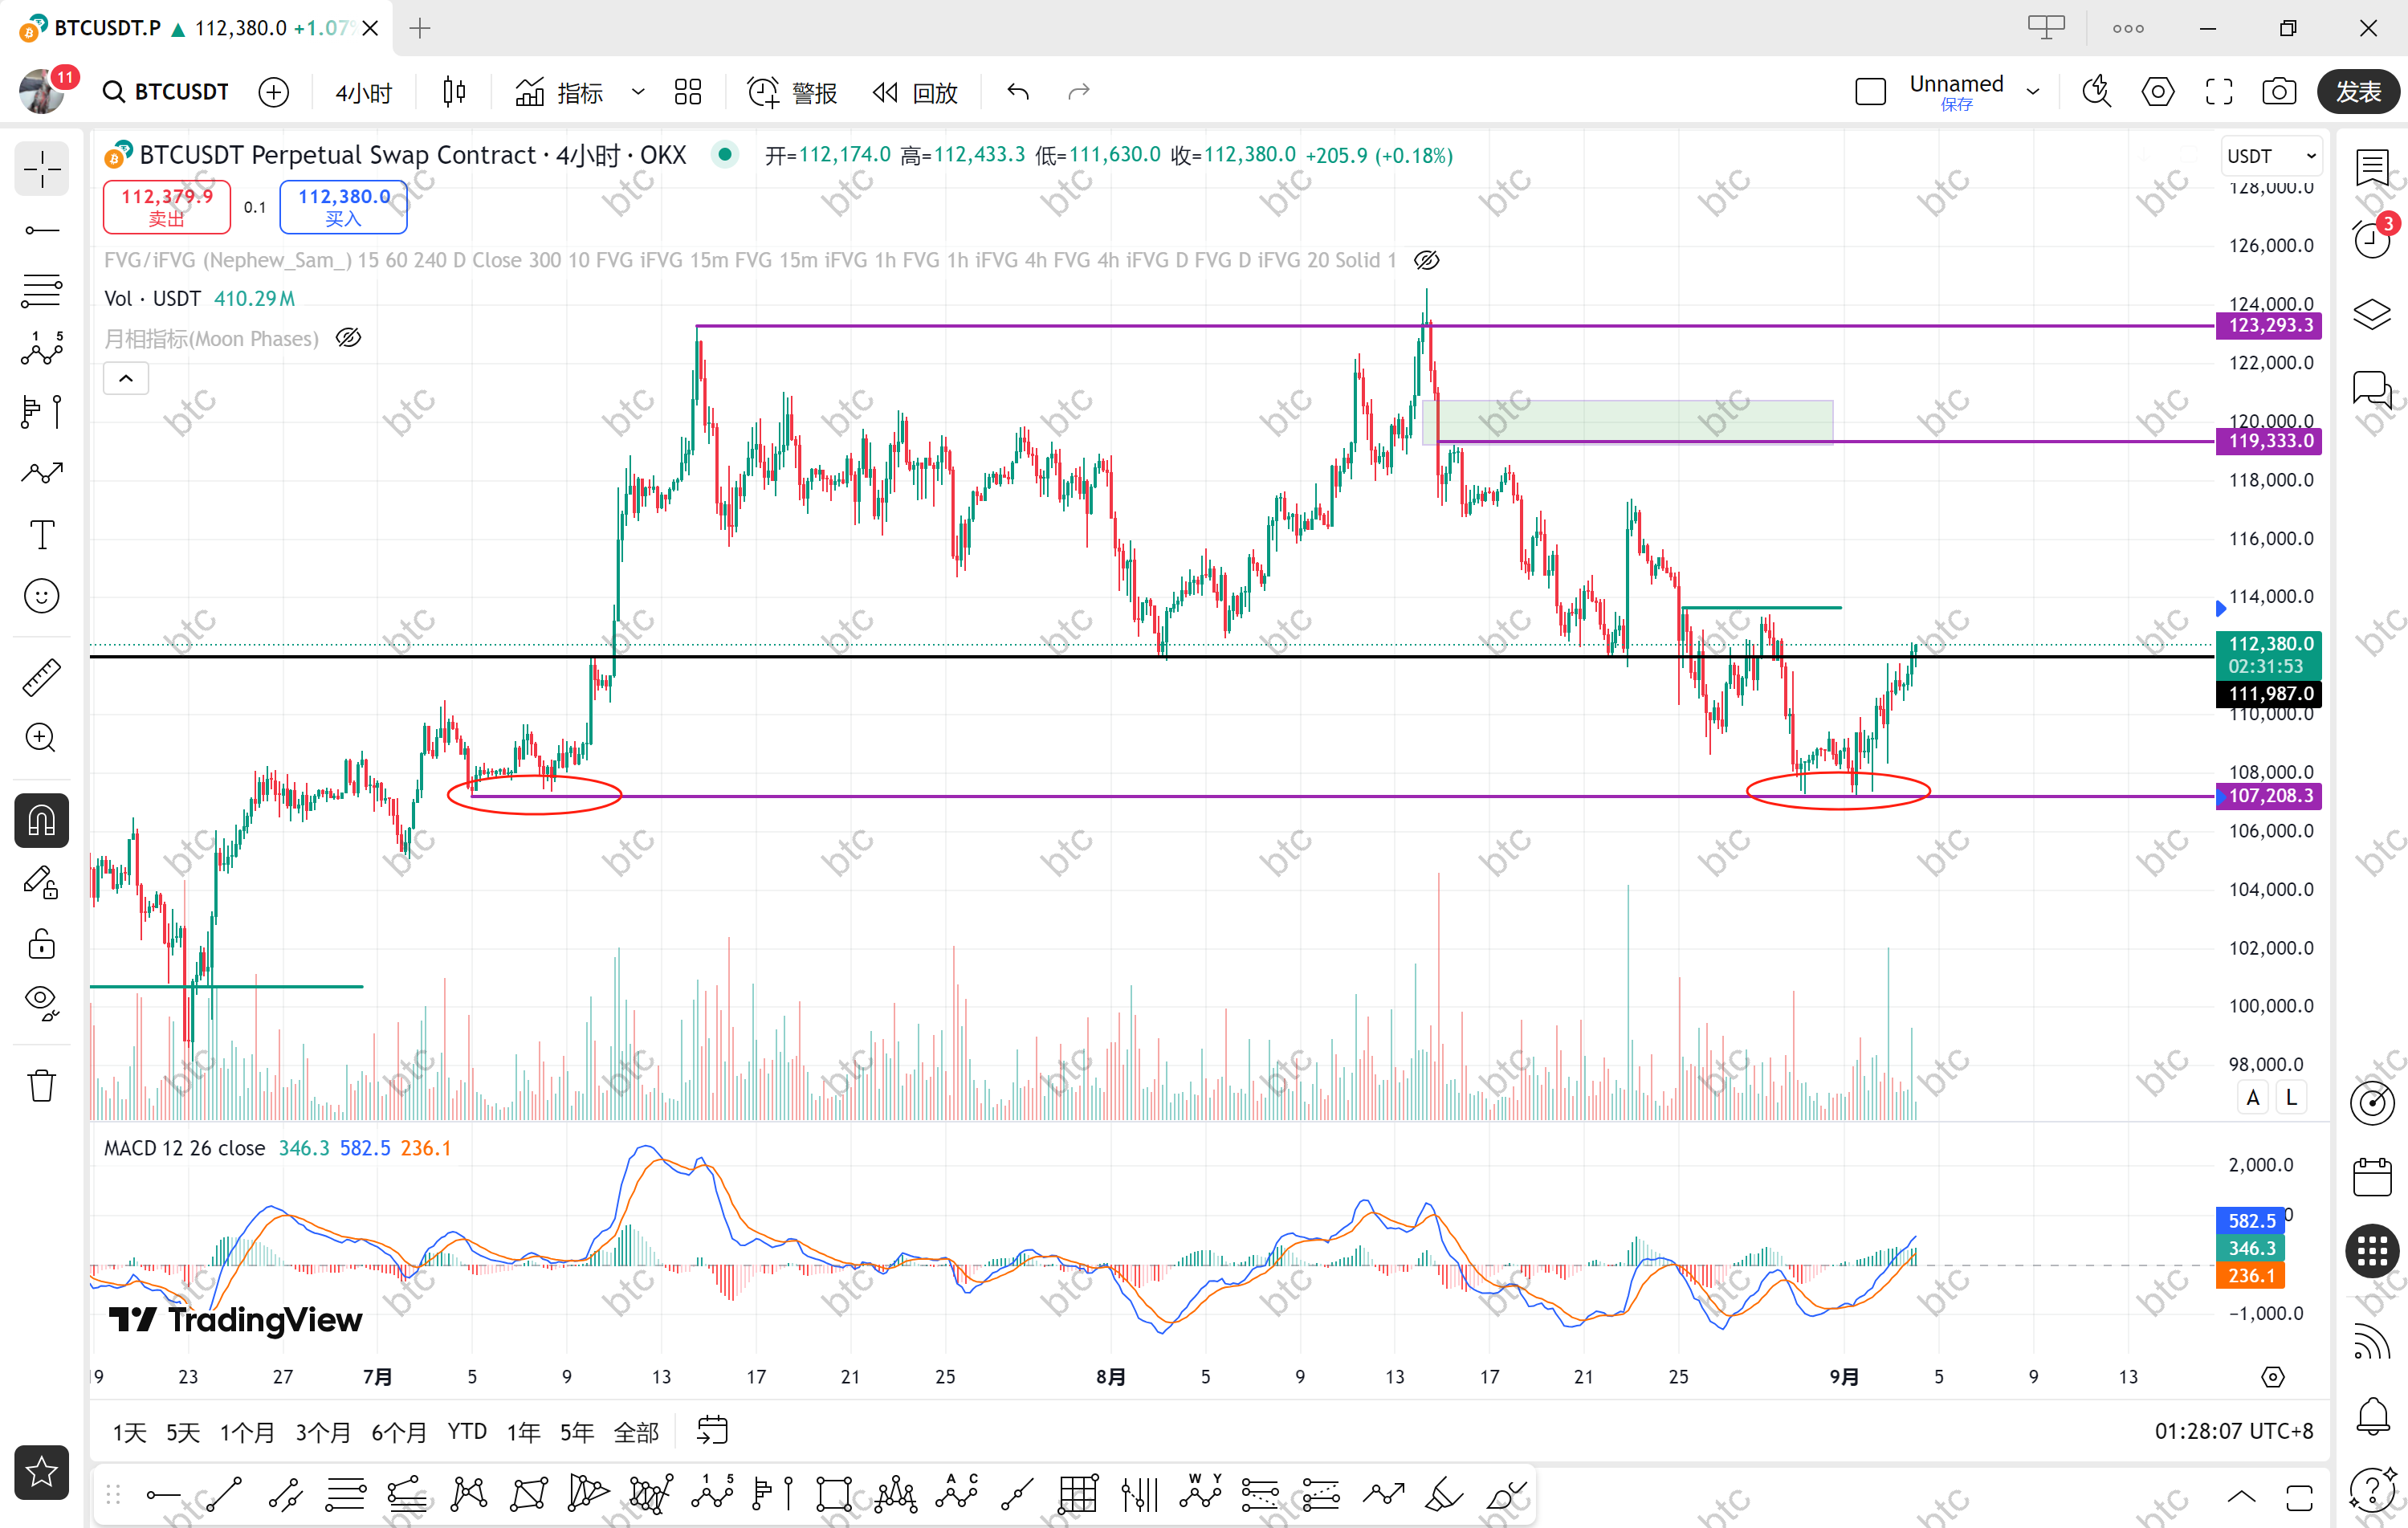Toggle the layout save checkbox square
The height and width of the screenshot is (1528, 2408).
pyautogui.click(x=1871, y=92)
